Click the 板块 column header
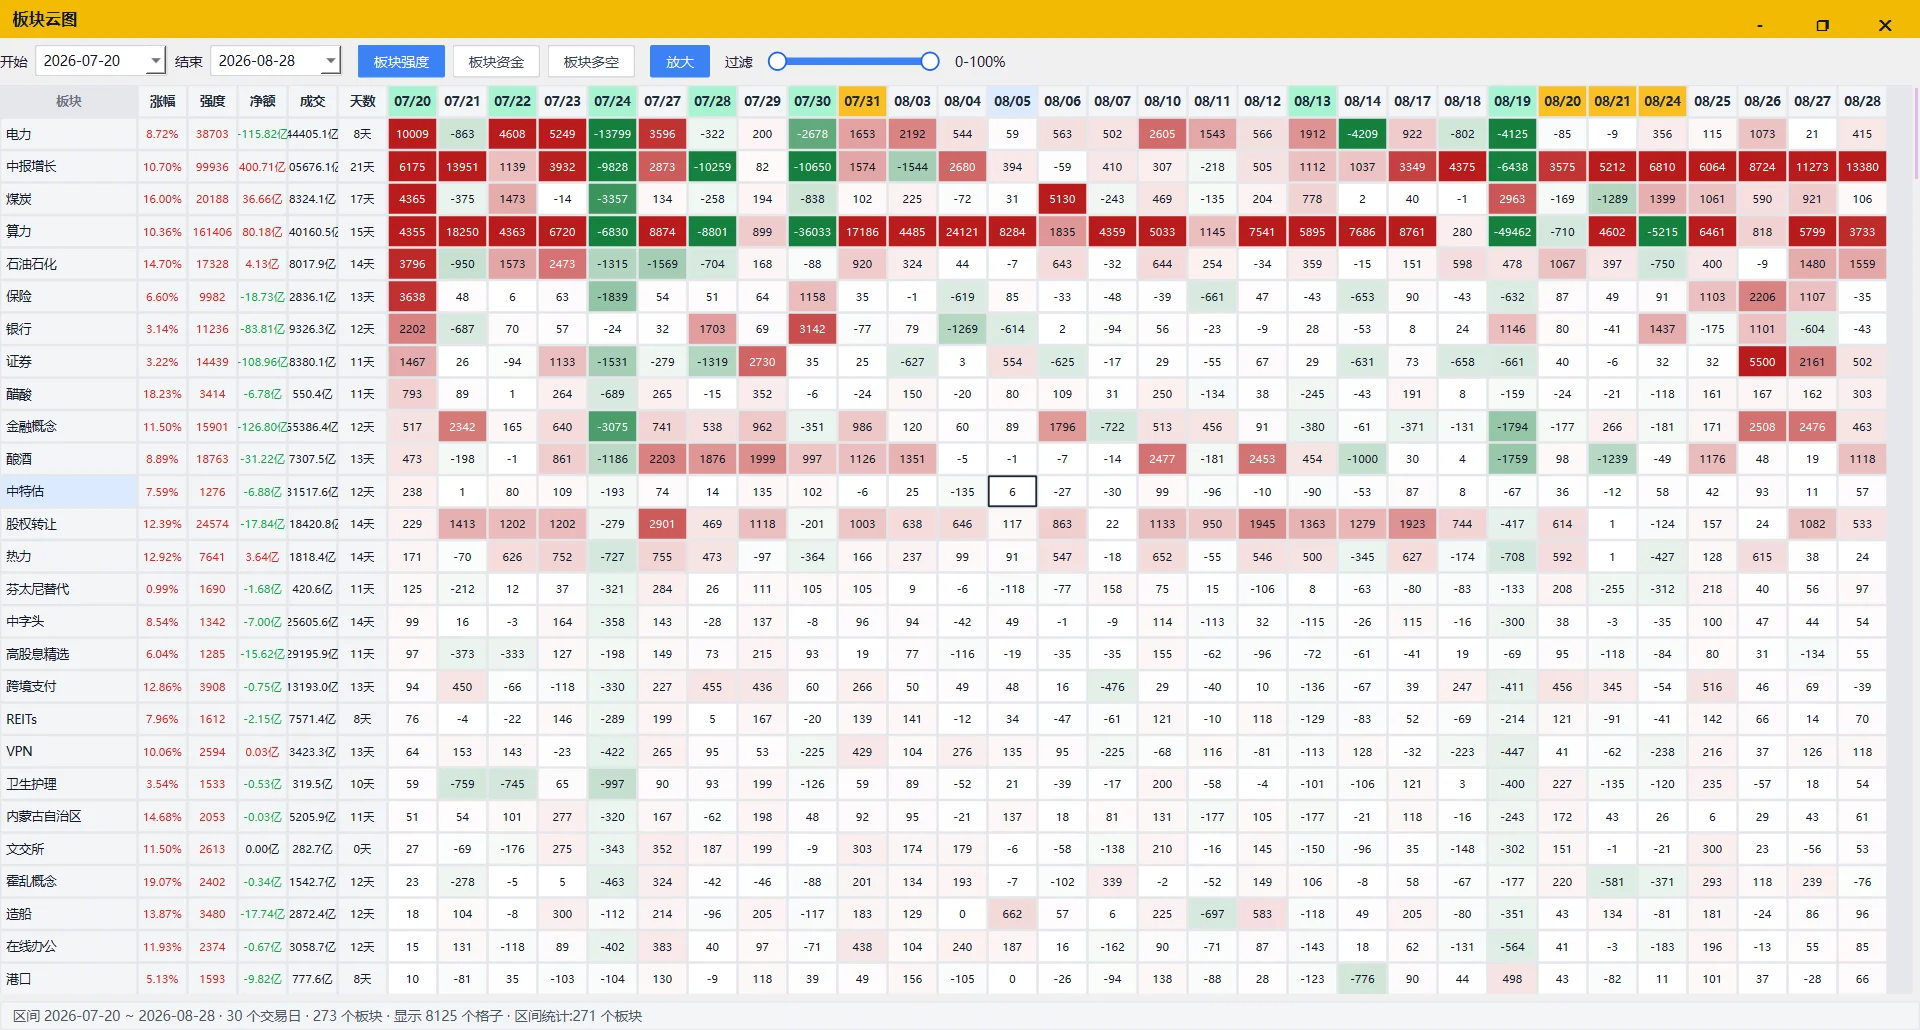Viewport: 1920px width, 1030px height. click(69, 101)
